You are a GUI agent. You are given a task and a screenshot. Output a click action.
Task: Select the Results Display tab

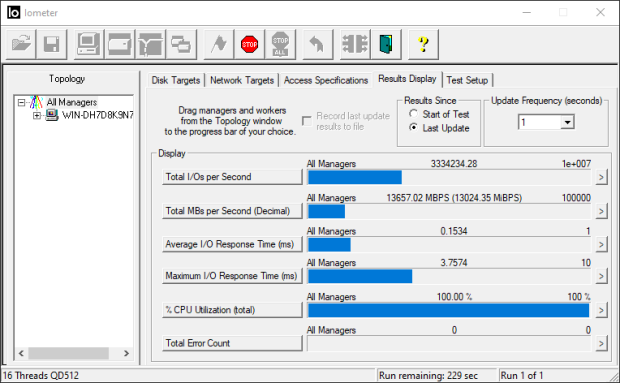coord(407,79)
